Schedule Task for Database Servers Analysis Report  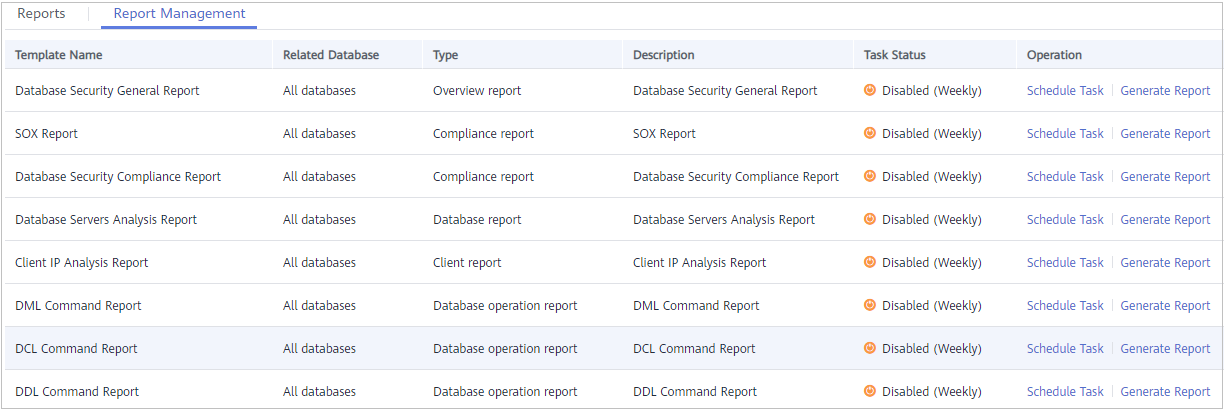(x=1065, y=219)
